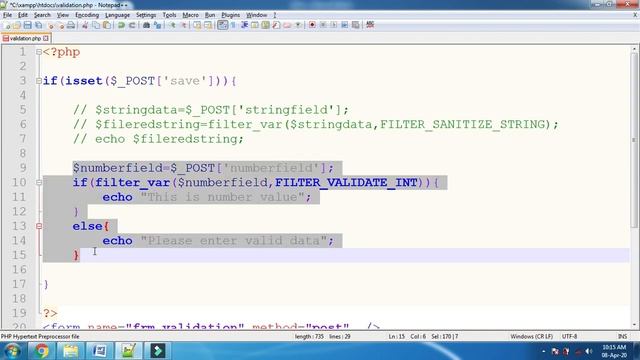Viewport: 640px width, 360px height.
Task: Open the Plugins menu
Action: point(231,15)
